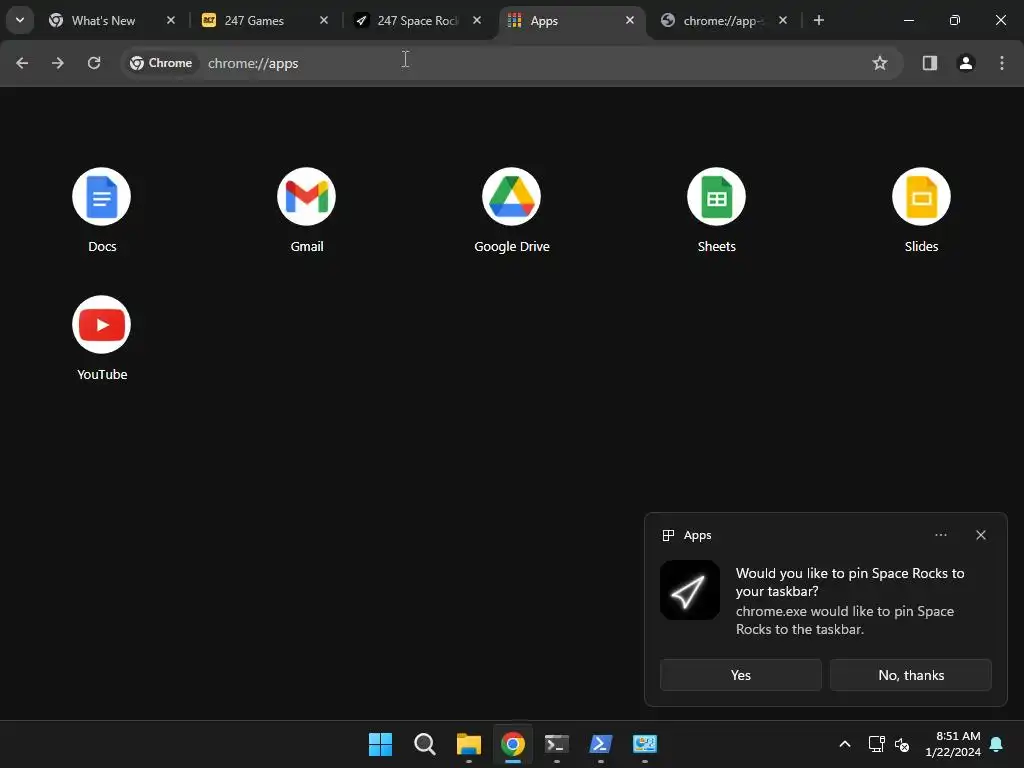The width and height of the screenshot is (1024, 768).
Task: Show hidden system tray icons
Action: (844, 744)
